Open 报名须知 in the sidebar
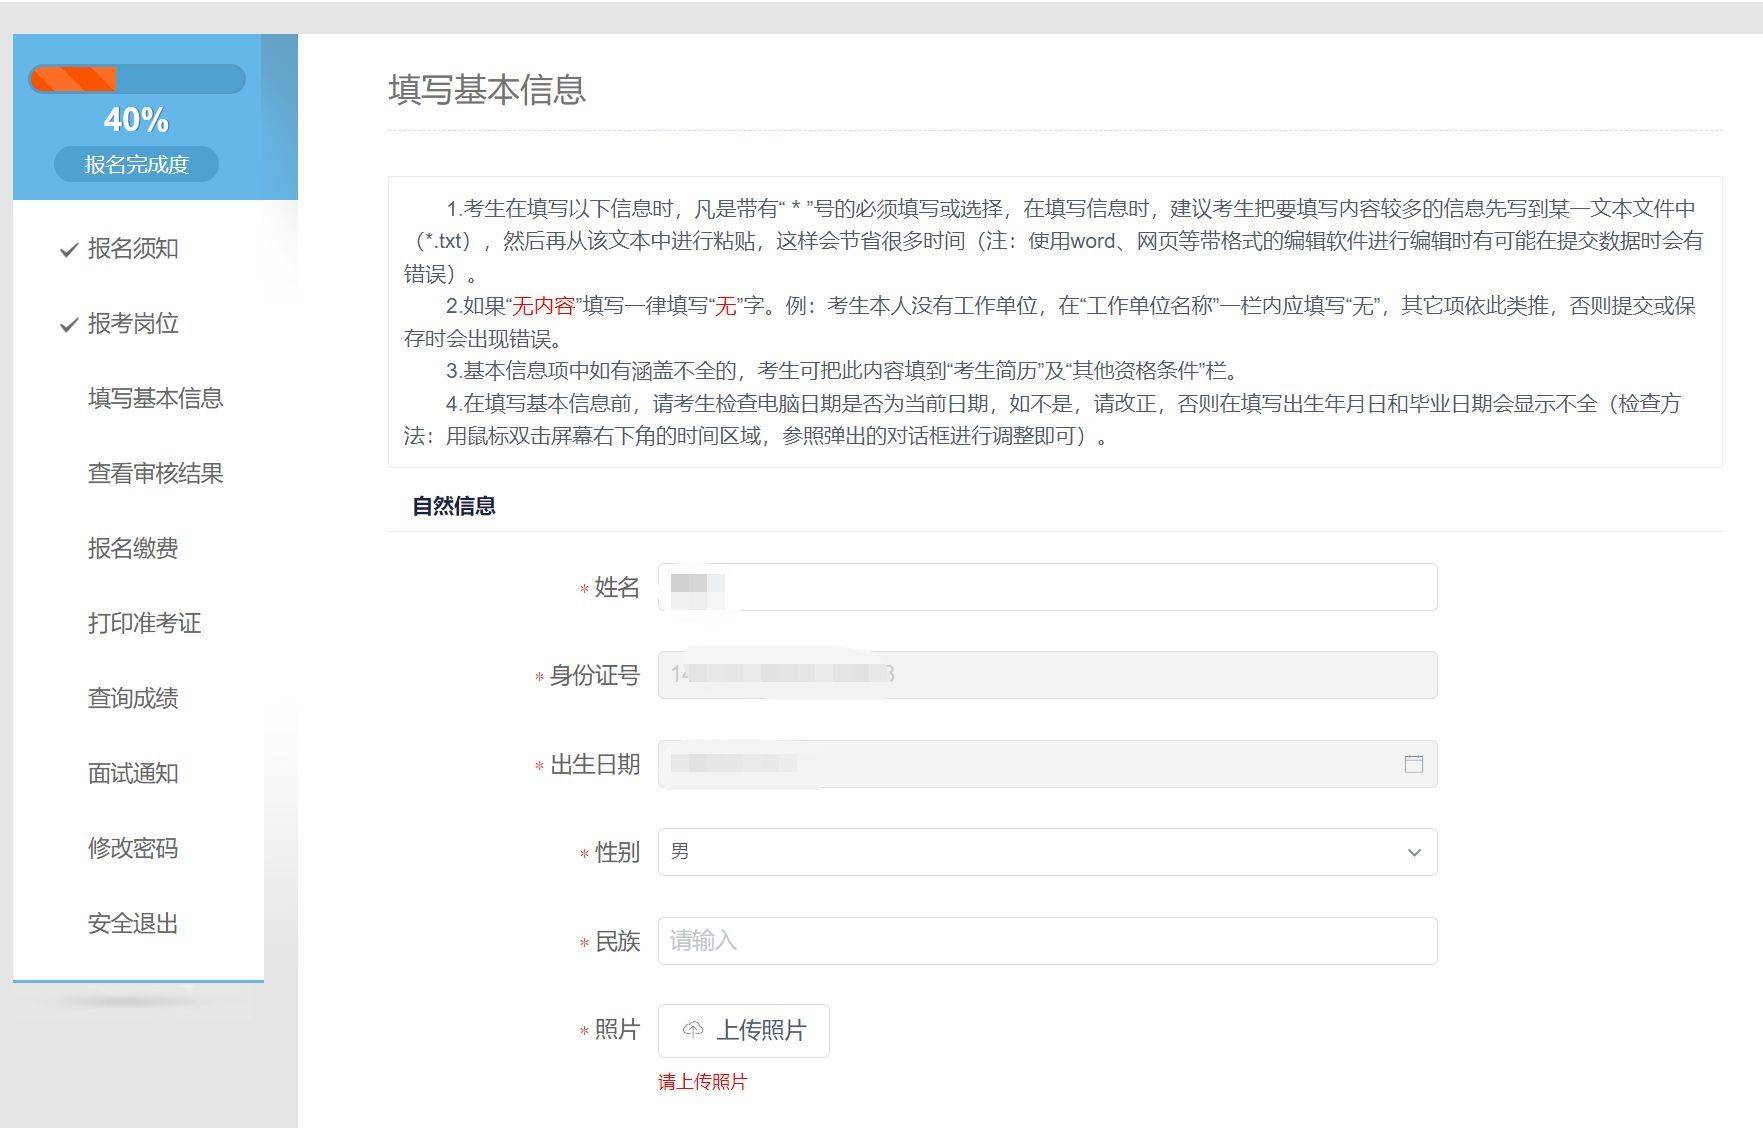 (x=133, y=249)
